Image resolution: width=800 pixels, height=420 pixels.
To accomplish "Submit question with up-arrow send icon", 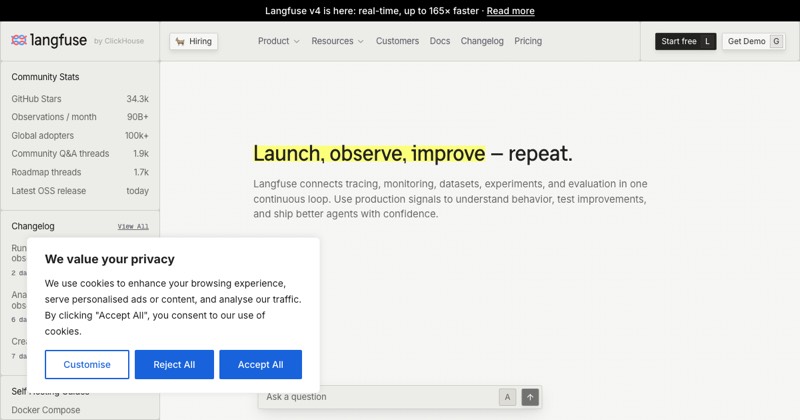I will (530, 397).
